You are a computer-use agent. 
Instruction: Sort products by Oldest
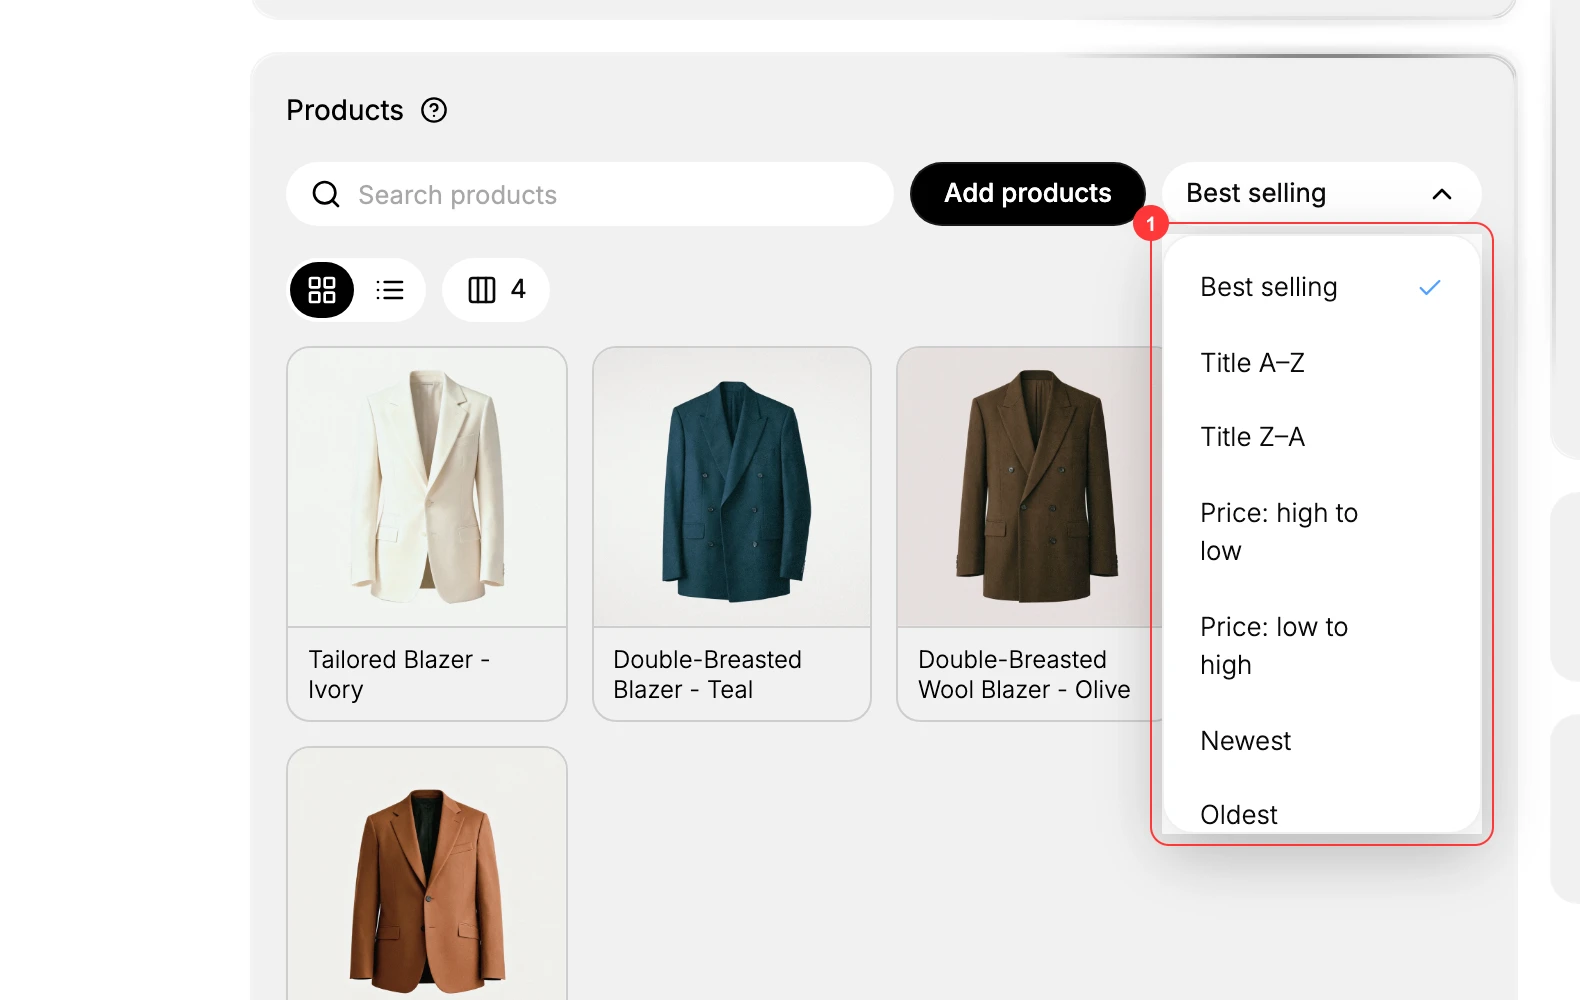pos(1321,814)
